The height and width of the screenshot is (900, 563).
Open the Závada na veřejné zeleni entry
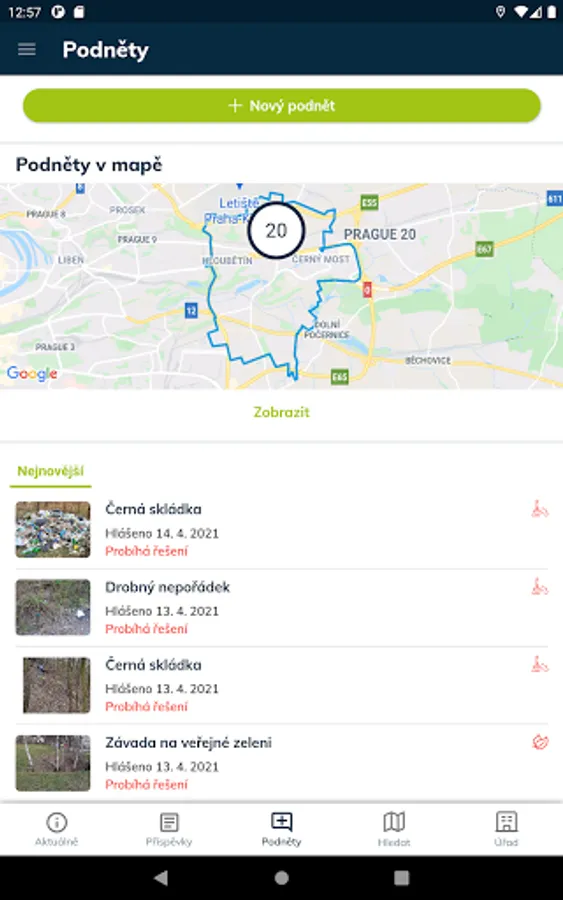point(281,763)
